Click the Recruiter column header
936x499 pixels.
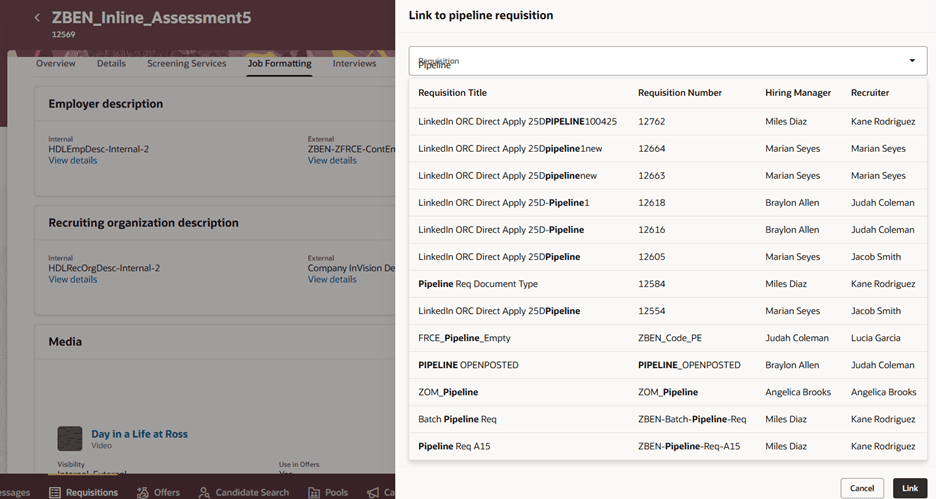pos(870,93)
